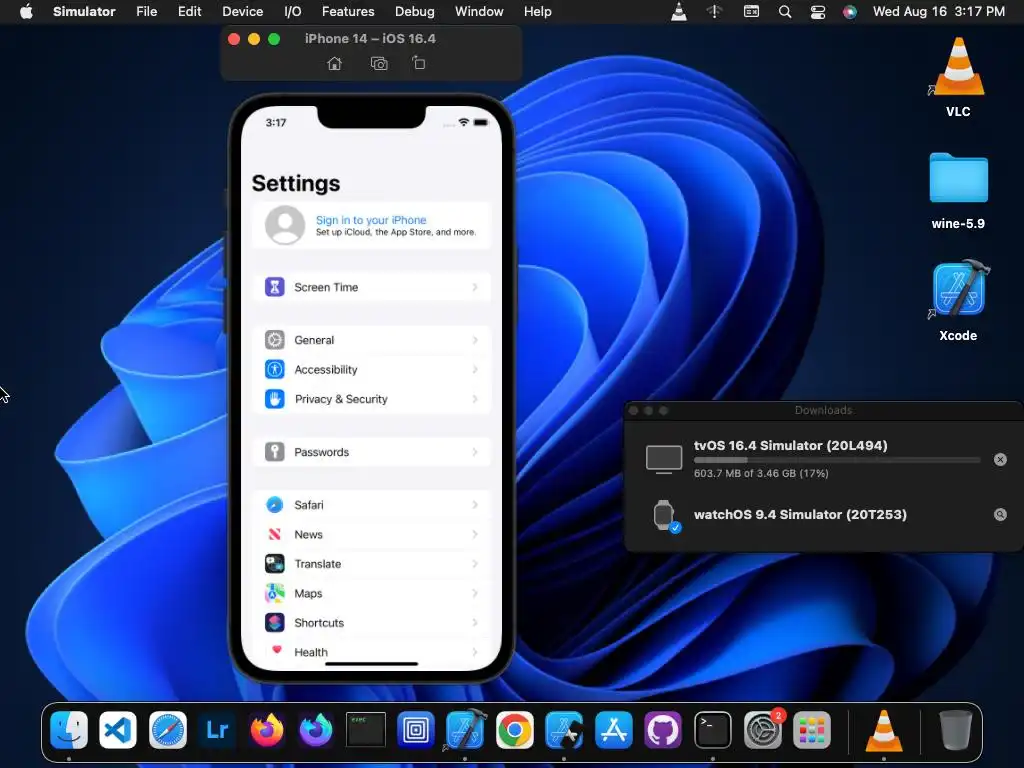Open Terminal from the Dock
This screenshot has height=768, width=1024.
(712, 729)
